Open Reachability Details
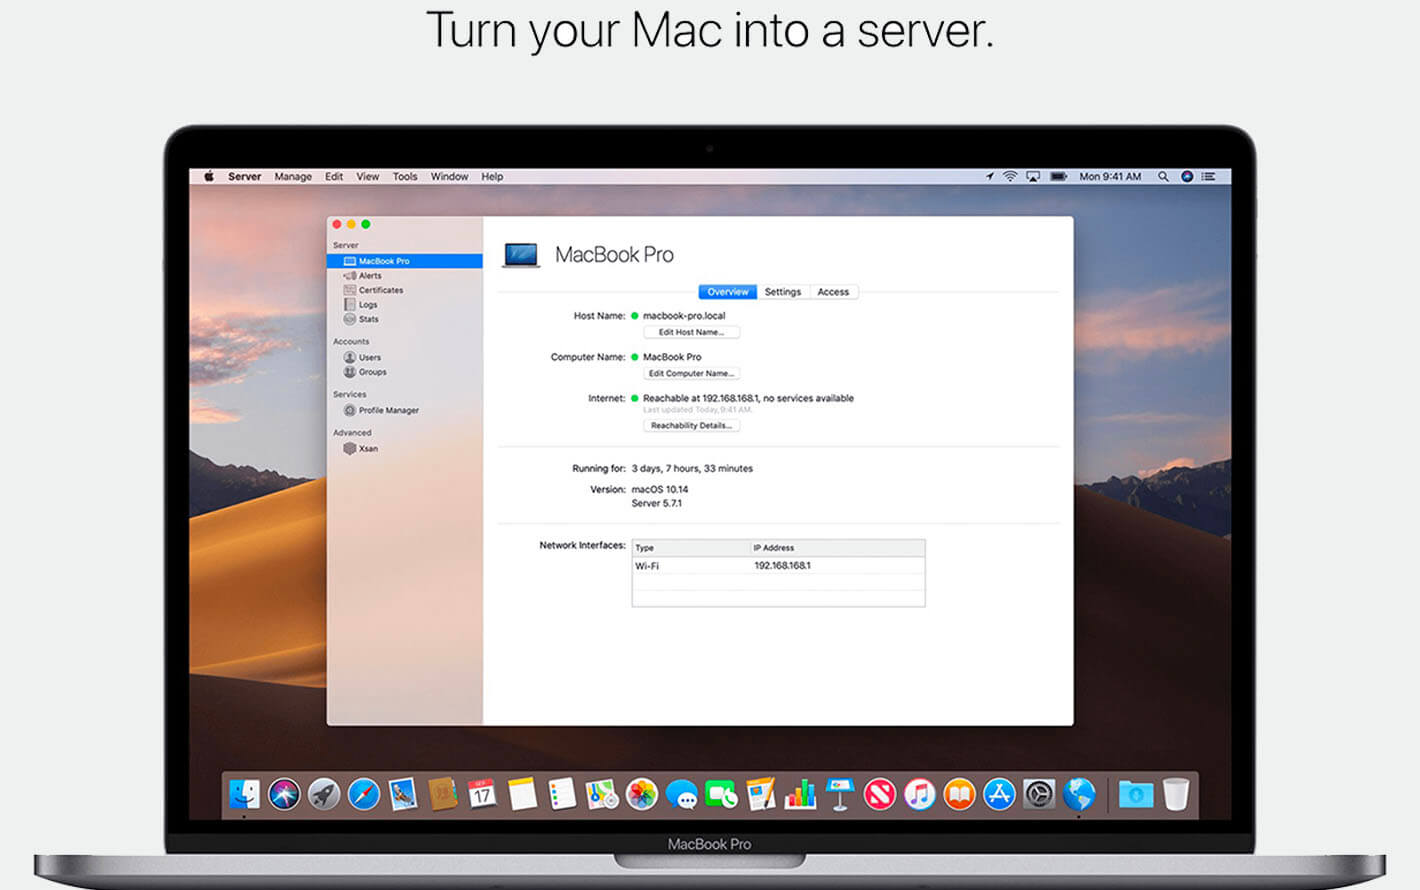 coord(691,425)
